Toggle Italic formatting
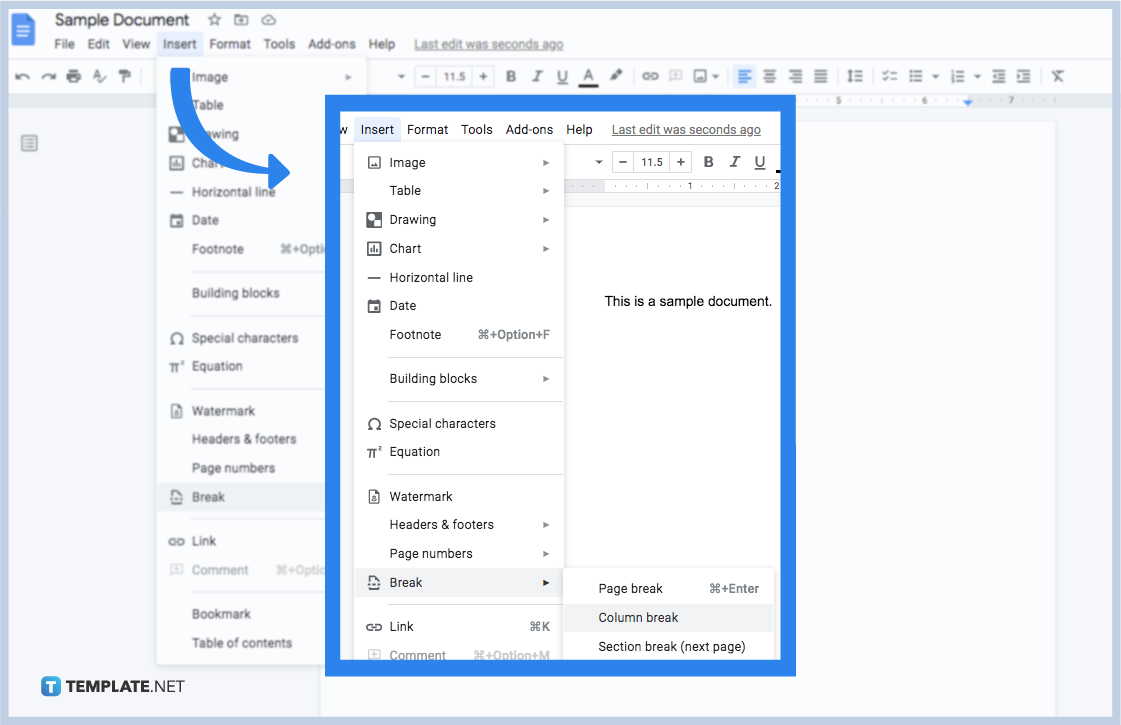1121x725 pixels. 535,76
